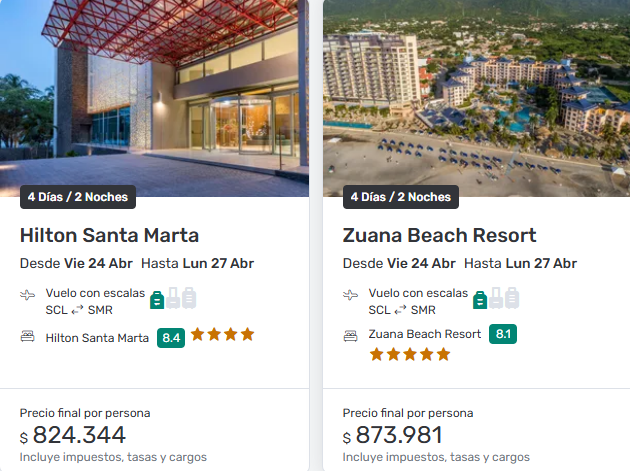Click the four-star rating for Hilton Santa Marta

click(223, 335)
